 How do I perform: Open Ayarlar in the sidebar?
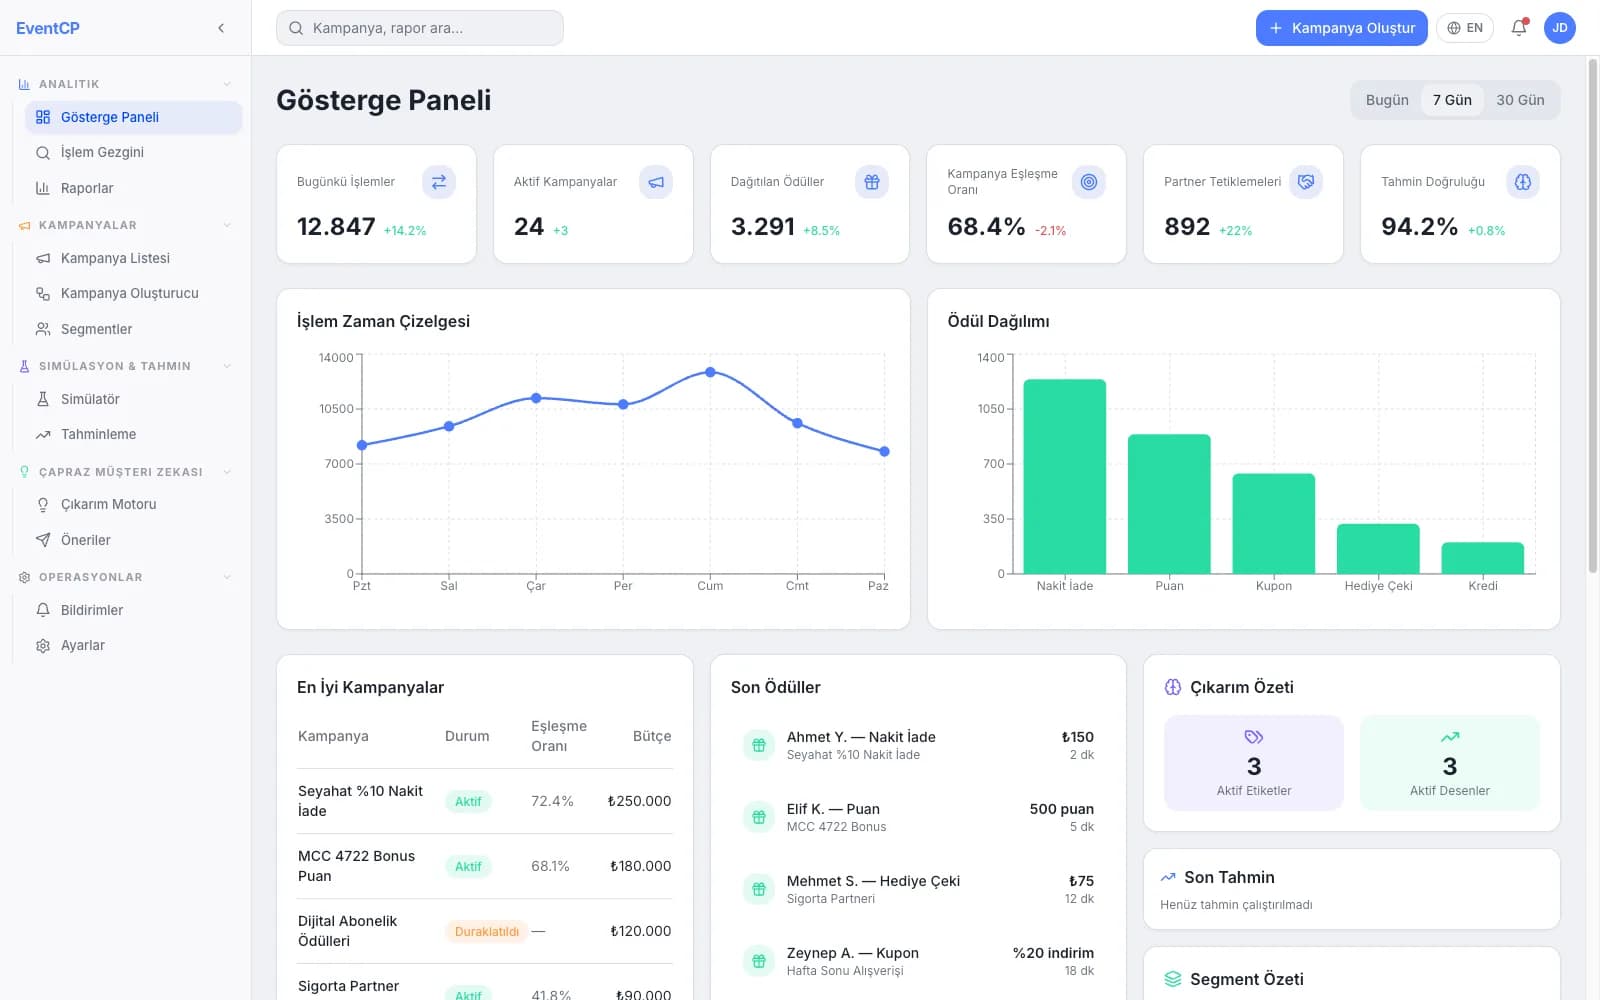(133, 645)
